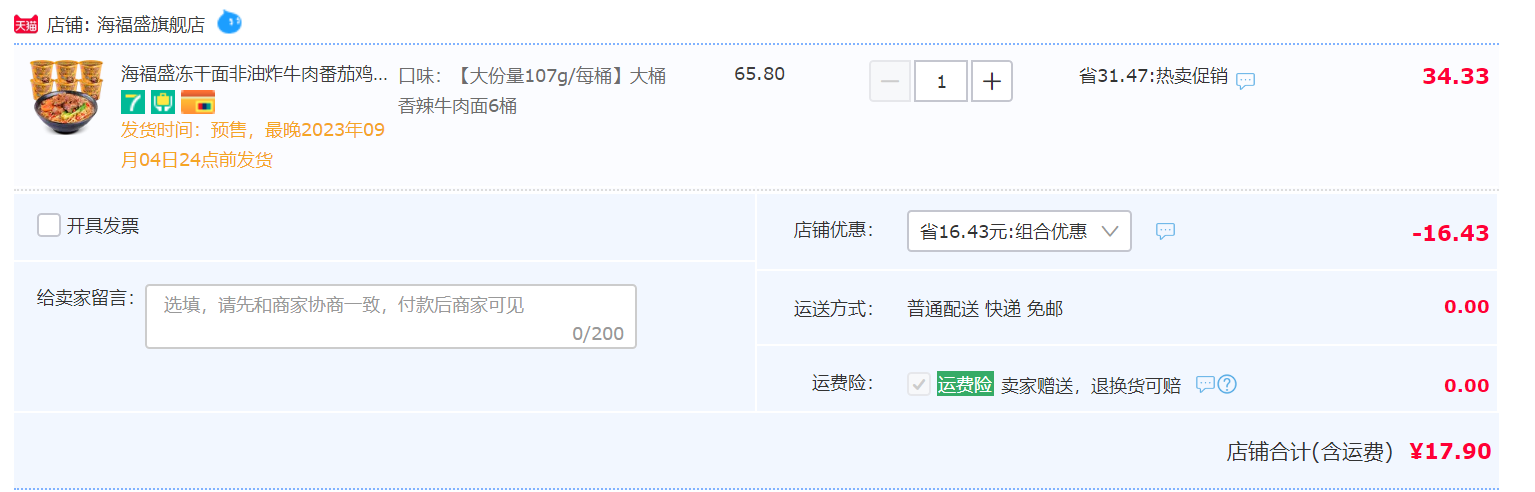Decrease quantity with the minus button
The image size is (1535, 492).
point(890,81)
